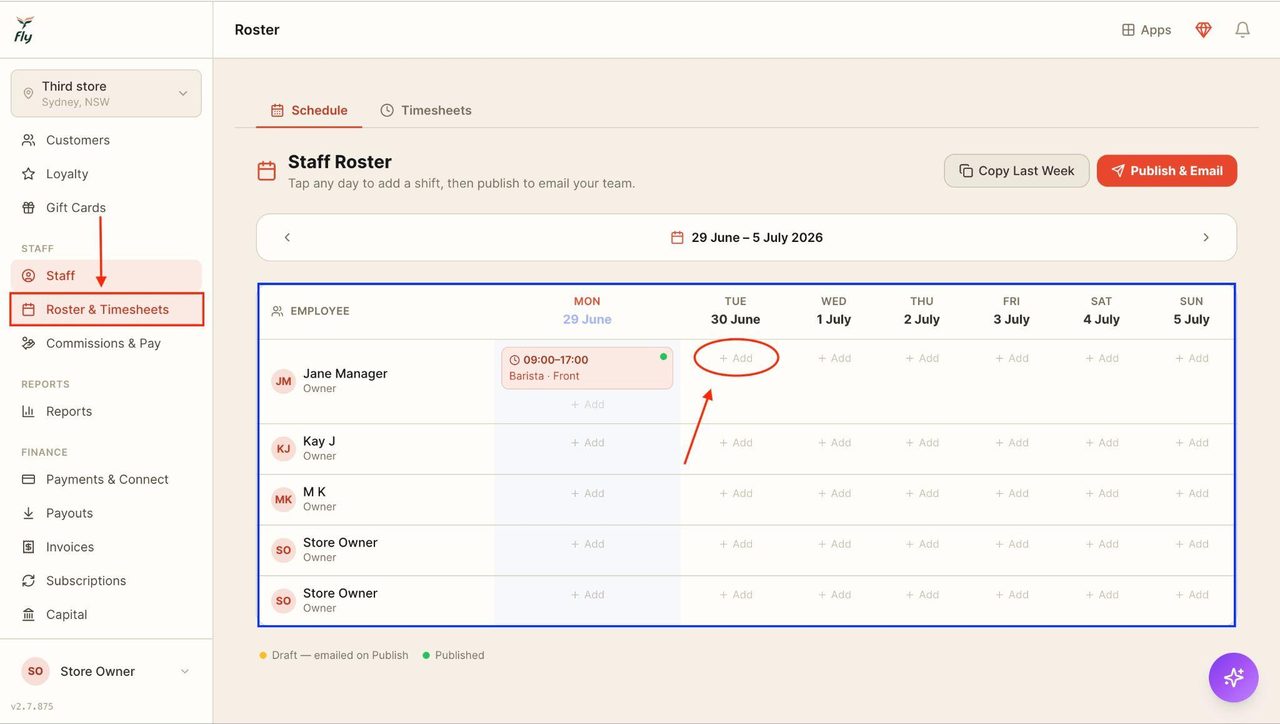Add Friday shift for M K
Image resolution: width=1280 pixels, height=724 pixels.
(1012, 494)
